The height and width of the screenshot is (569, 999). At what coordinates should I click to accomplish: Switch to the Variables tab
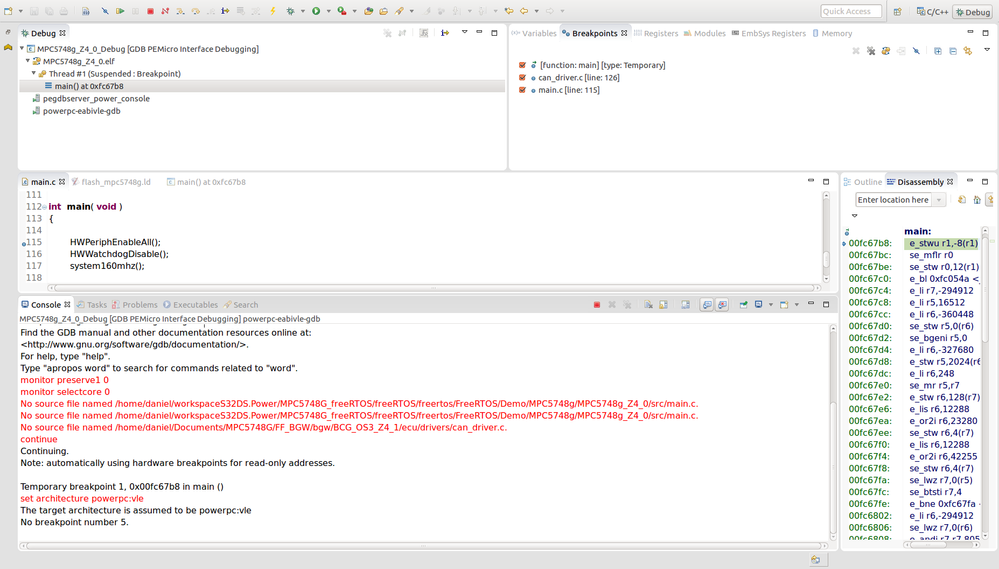pos(535,33)
